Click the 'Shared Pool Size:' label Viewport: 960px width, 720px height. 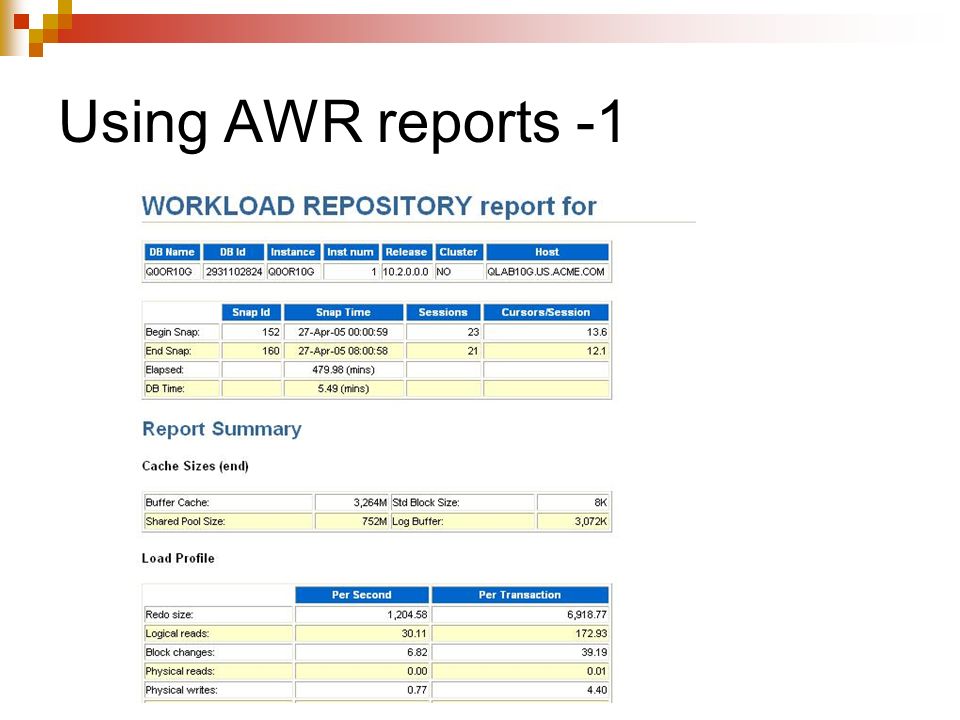(185, 522)
